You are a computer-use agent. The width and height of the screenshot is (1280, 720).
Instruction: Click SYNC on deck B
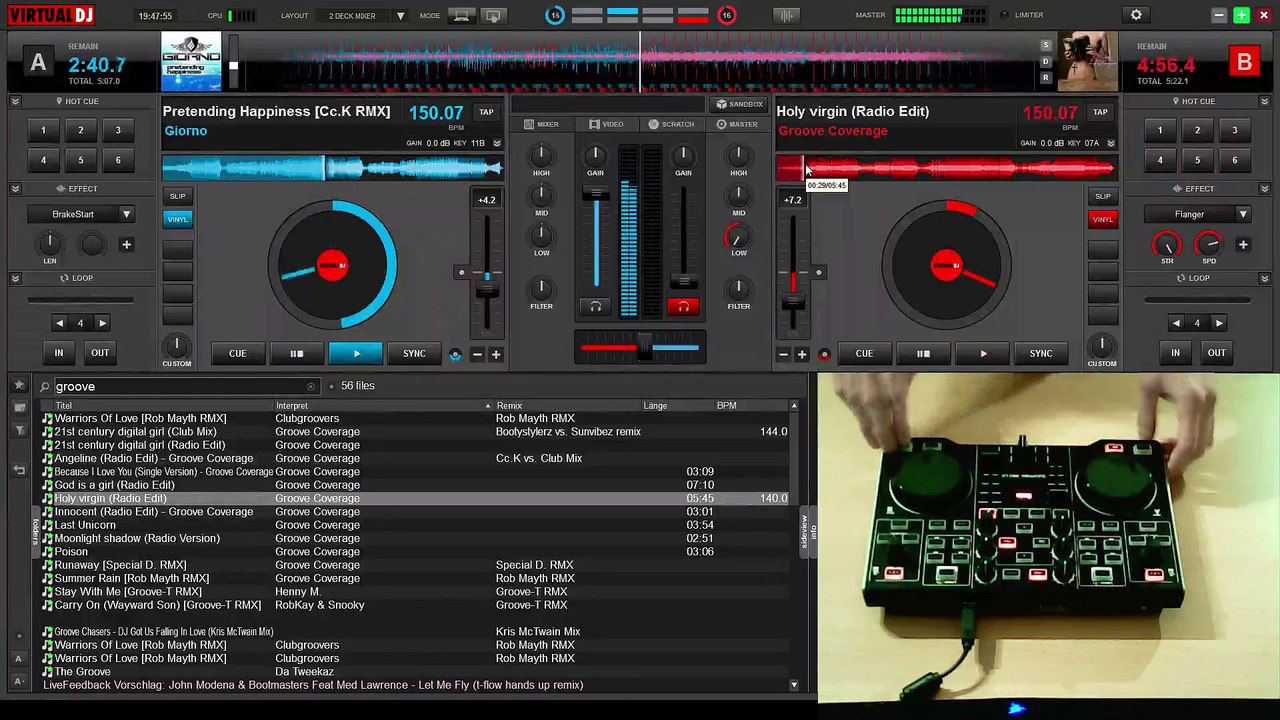coord(1040,353)
